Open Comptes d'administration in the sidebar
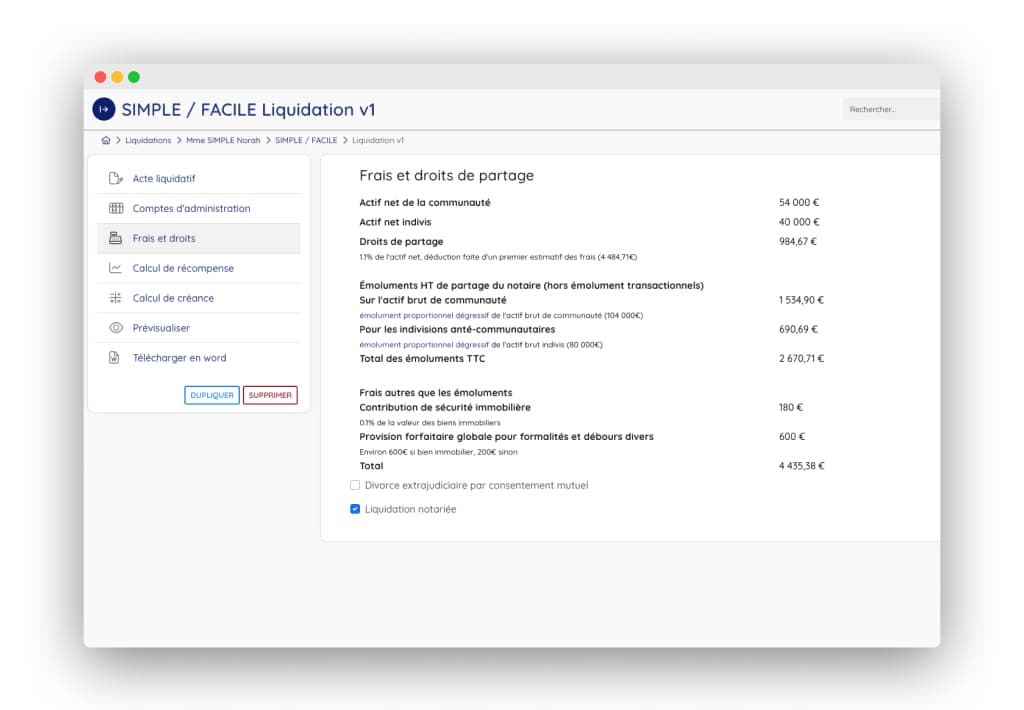1024x710 pixels. point(191,209)
